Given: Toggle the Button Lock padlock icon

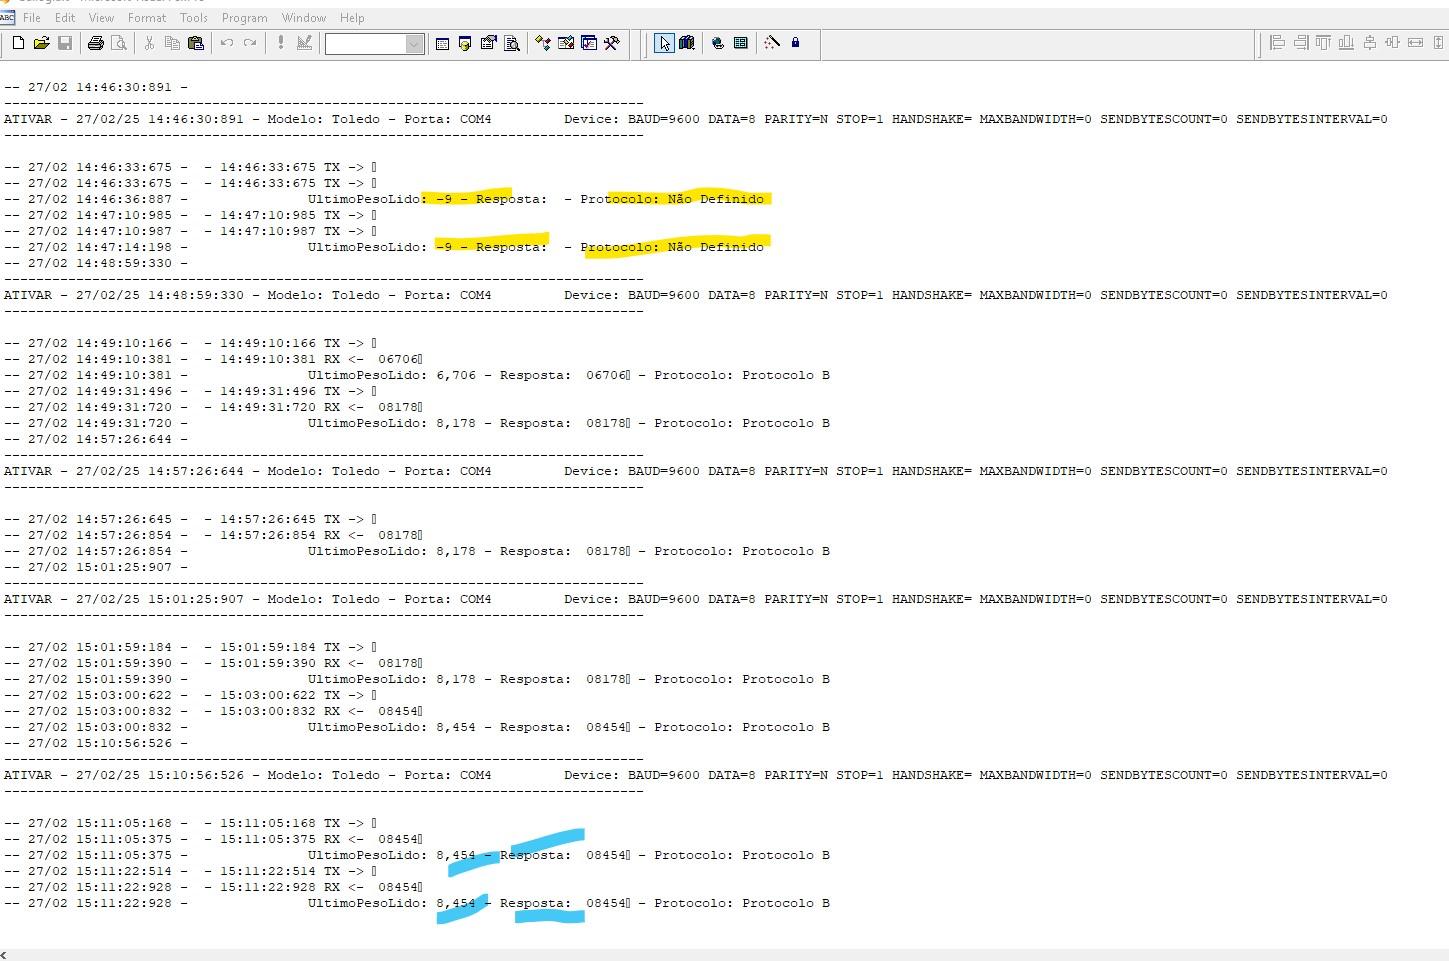Looking at the screenshot, I should (795, 43).
